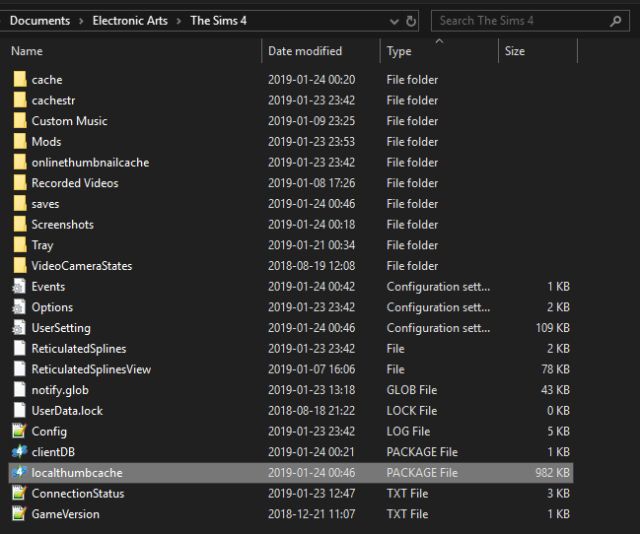Click the Events file name
The image size is (640, 534).
(48, 287)
